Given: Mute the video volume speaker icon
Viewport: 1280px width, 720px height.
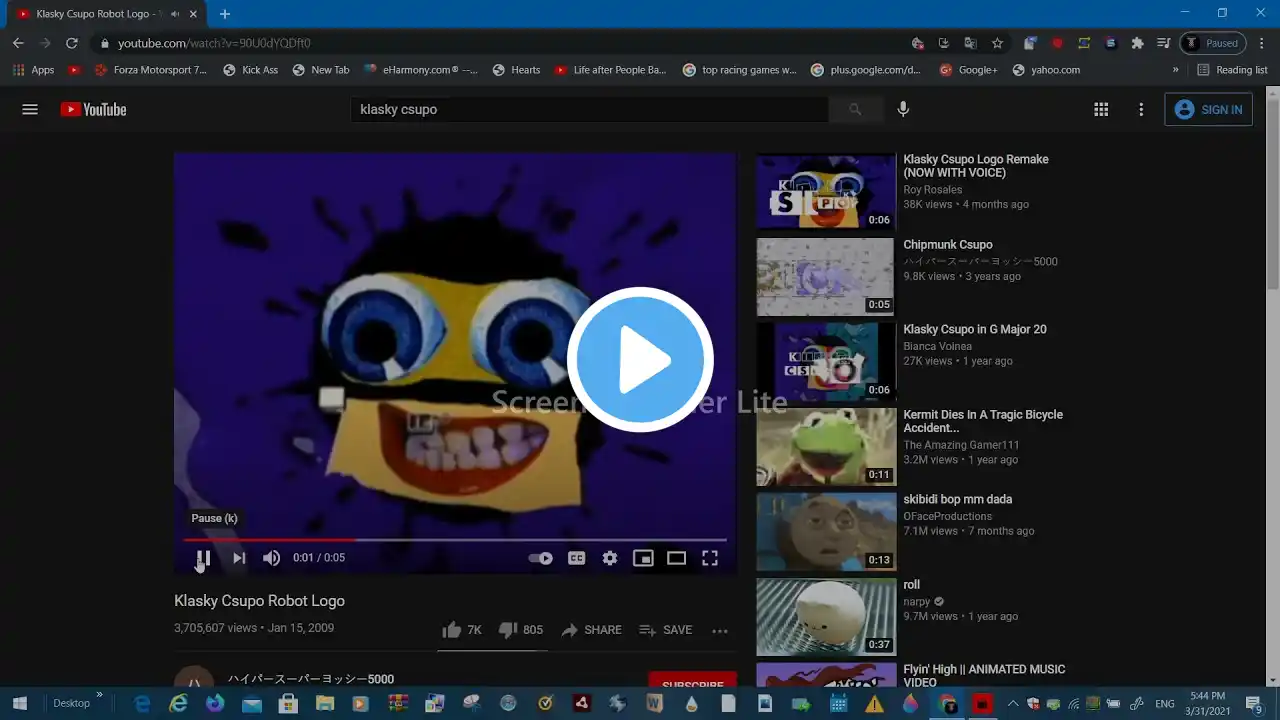Looking at the screenshot, I should pyautogui.click(x=271, y=558).
